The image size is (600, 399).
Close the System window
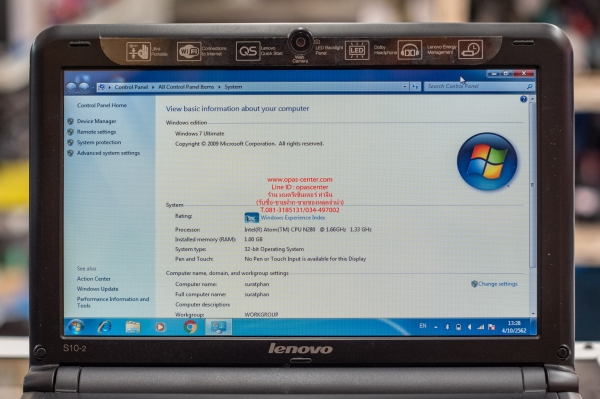pyautogui.click(x=523, y=73)
